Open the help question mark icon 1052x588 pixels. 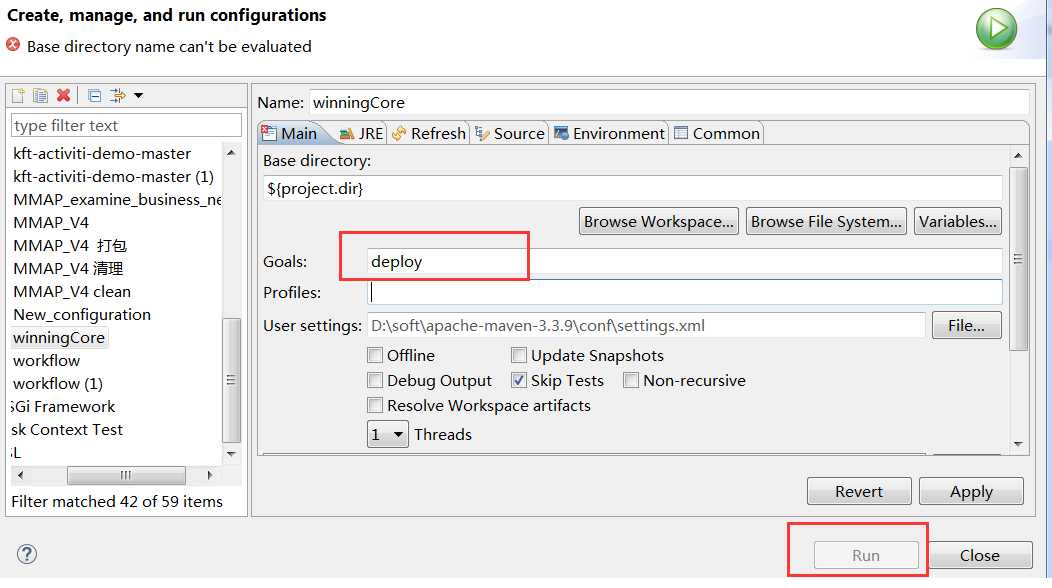point(27,554)
